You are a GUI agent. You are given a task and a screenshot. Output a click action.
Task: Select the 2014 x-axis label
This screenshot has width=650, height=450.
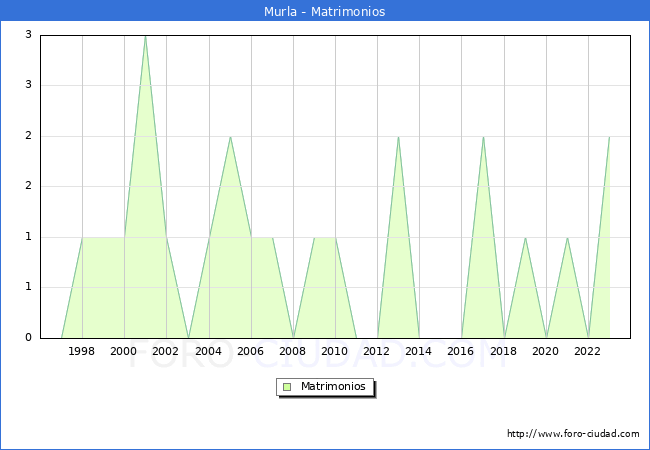(x=419, y=351)
